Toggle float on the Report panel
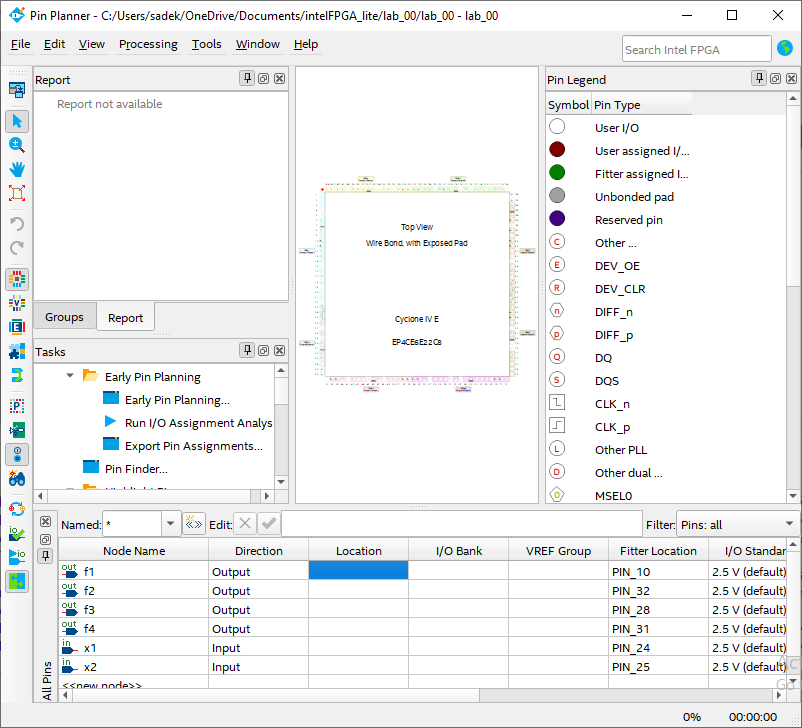This screenshot has width=802, height=728. tap(263, 79)
